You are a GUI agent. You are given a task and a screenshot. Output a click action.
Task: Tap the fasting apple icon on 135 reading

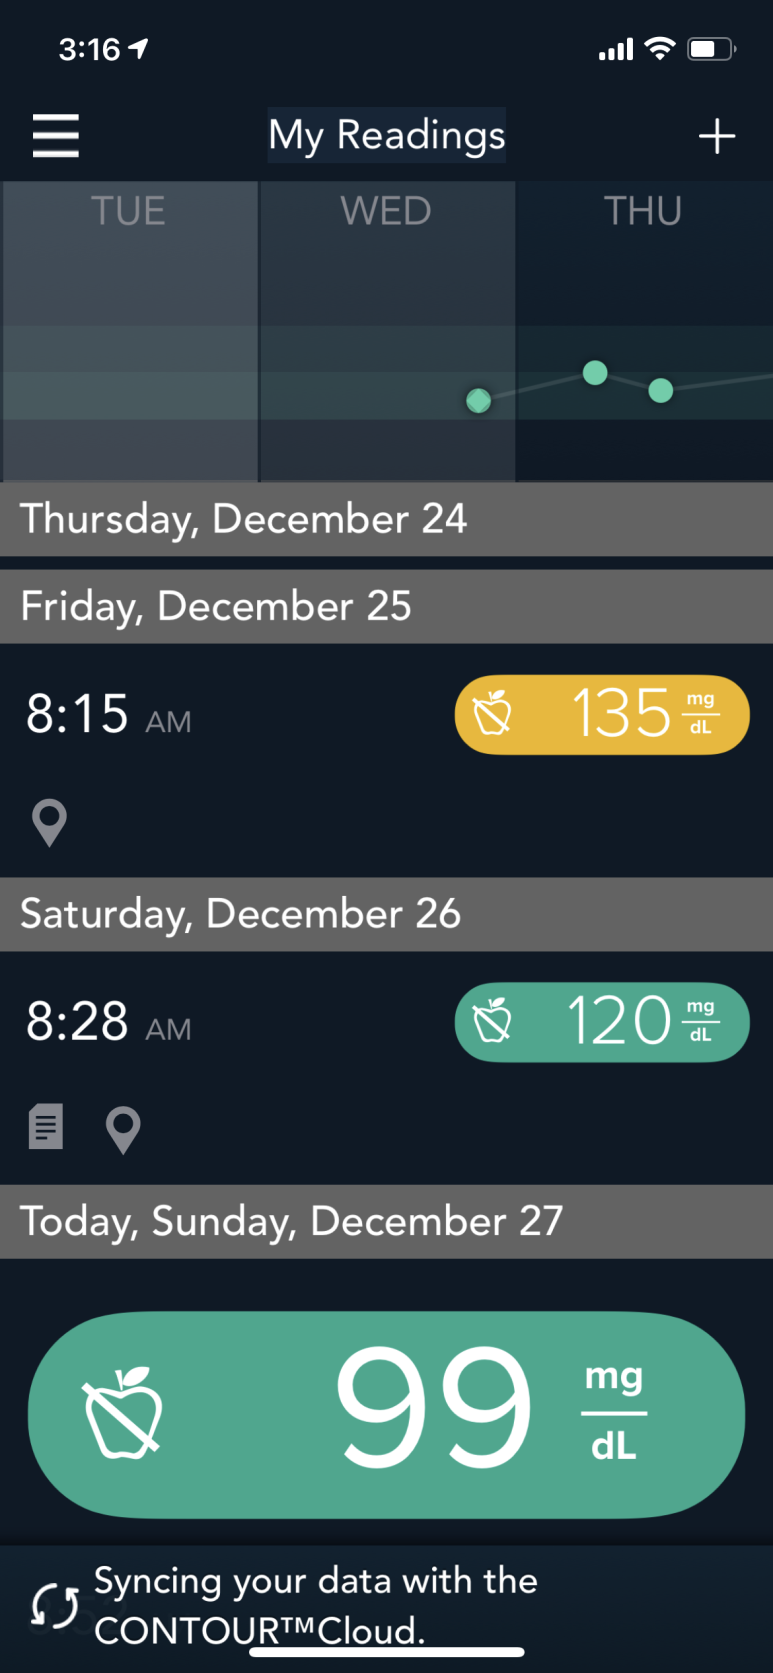(492, 713)
